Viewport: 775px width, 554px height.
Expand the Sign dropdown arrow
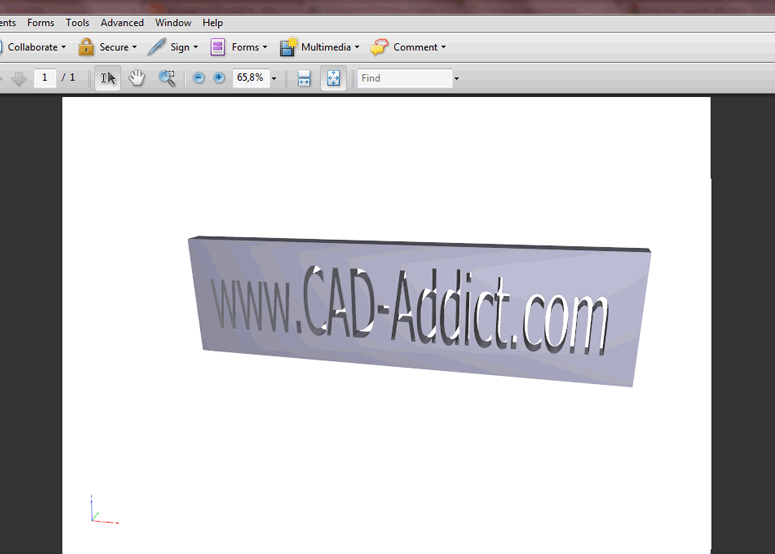(196, 47)
